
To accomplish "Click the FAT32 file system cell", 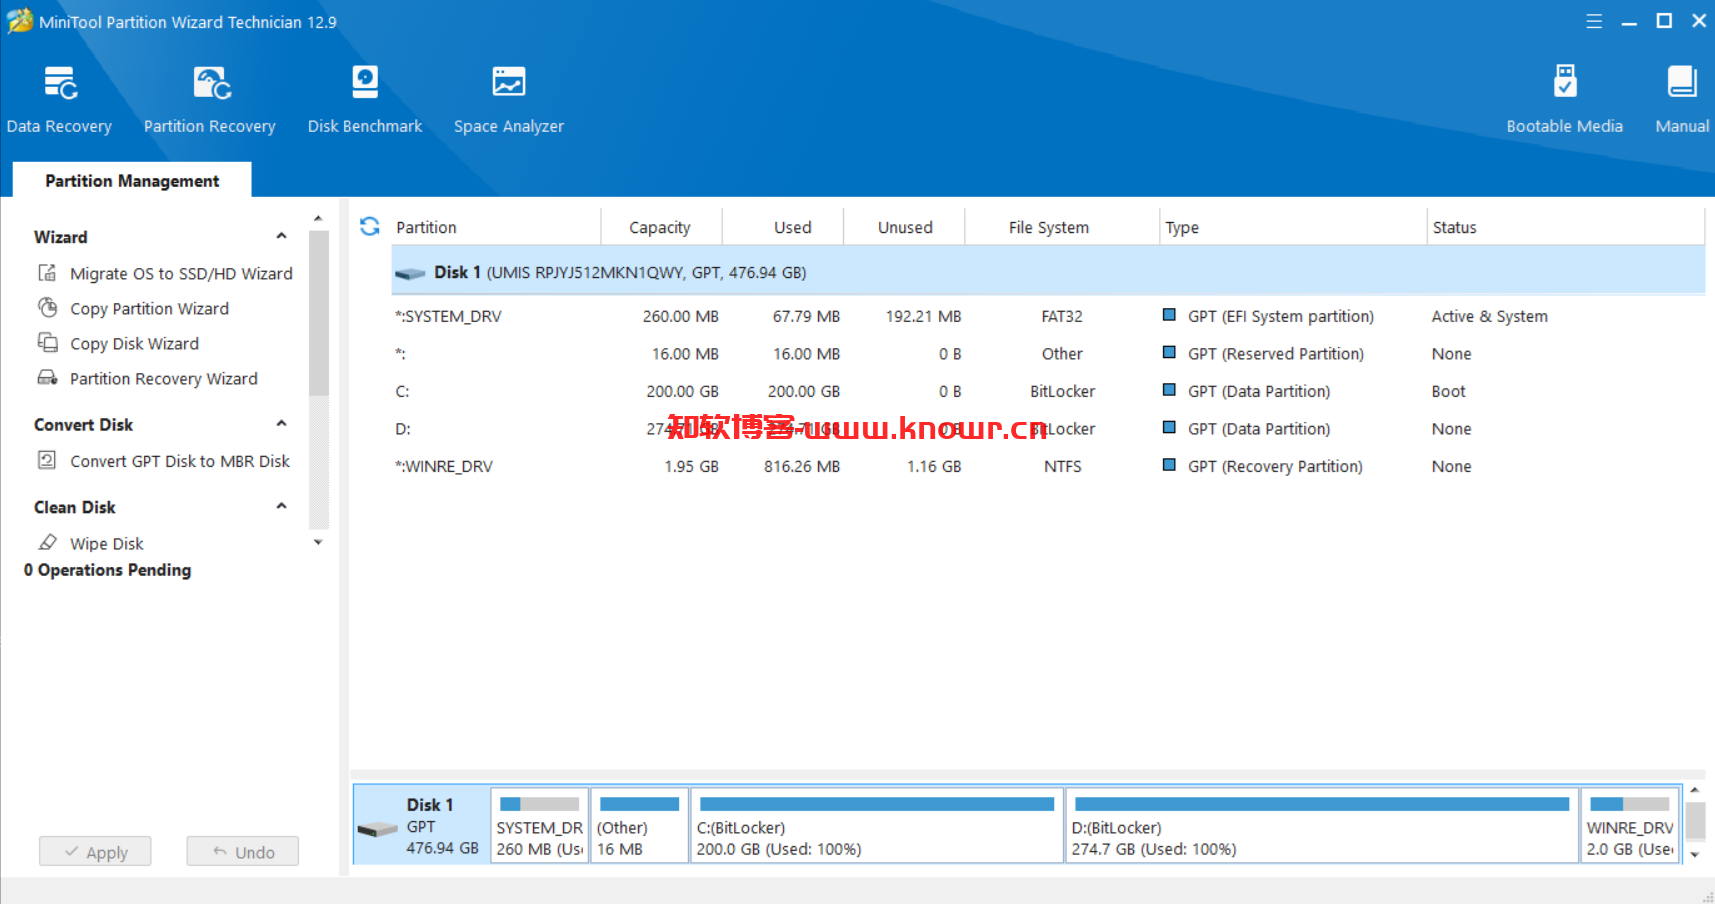I will point(1062,316).
